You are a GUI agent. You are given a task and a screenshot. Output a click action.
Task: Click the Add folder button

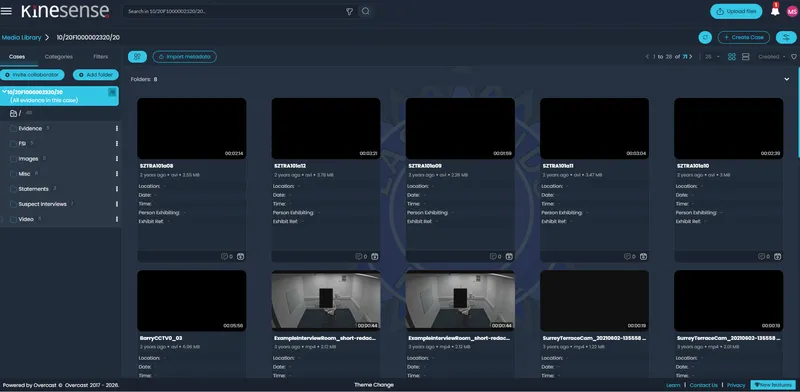(x=95, y=75)
